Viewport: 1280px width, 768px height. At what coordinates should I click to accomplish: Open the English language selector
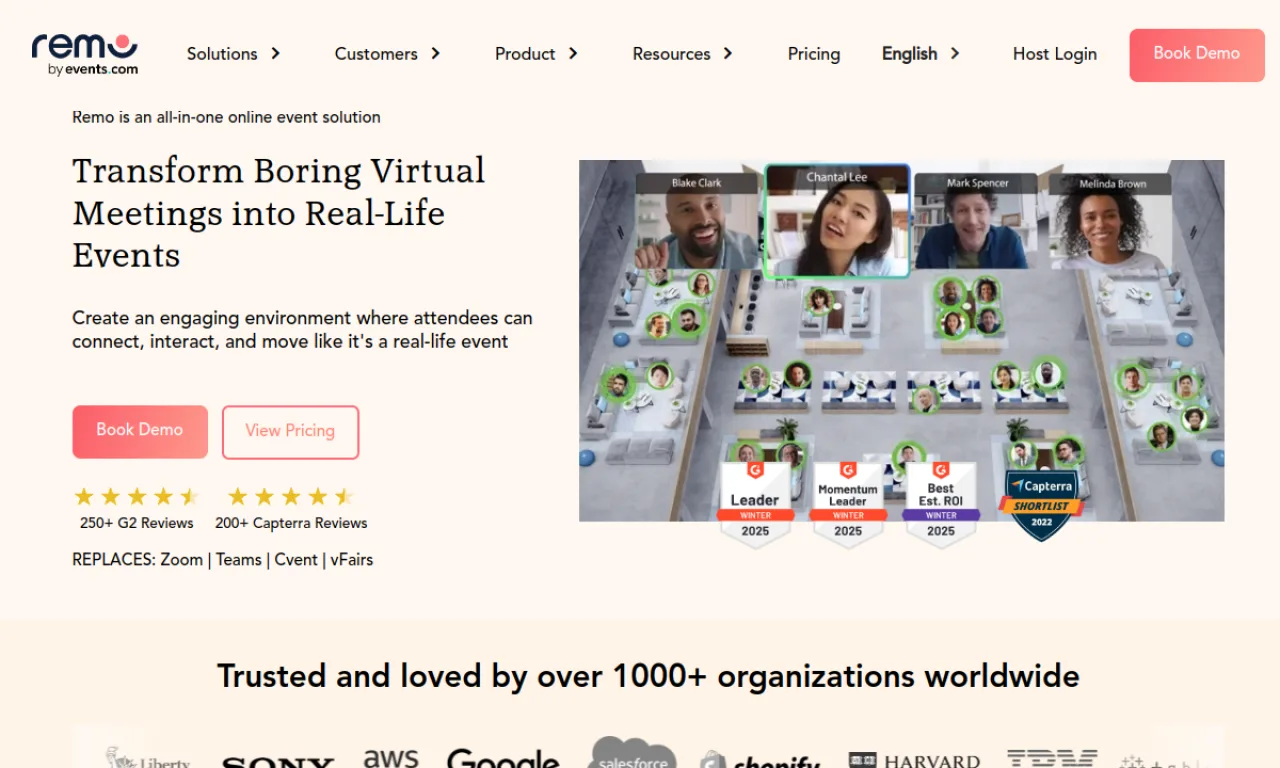pos(909,54)
